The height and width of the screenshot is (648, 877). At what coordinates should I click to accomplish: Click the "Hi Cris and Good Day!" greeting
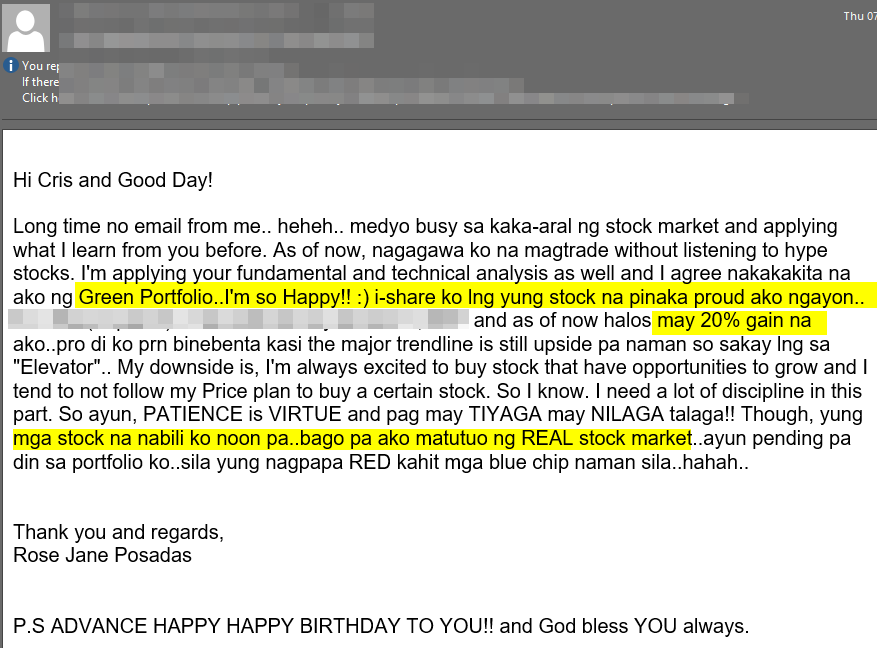pyautogui.click(x=113, y=181)
